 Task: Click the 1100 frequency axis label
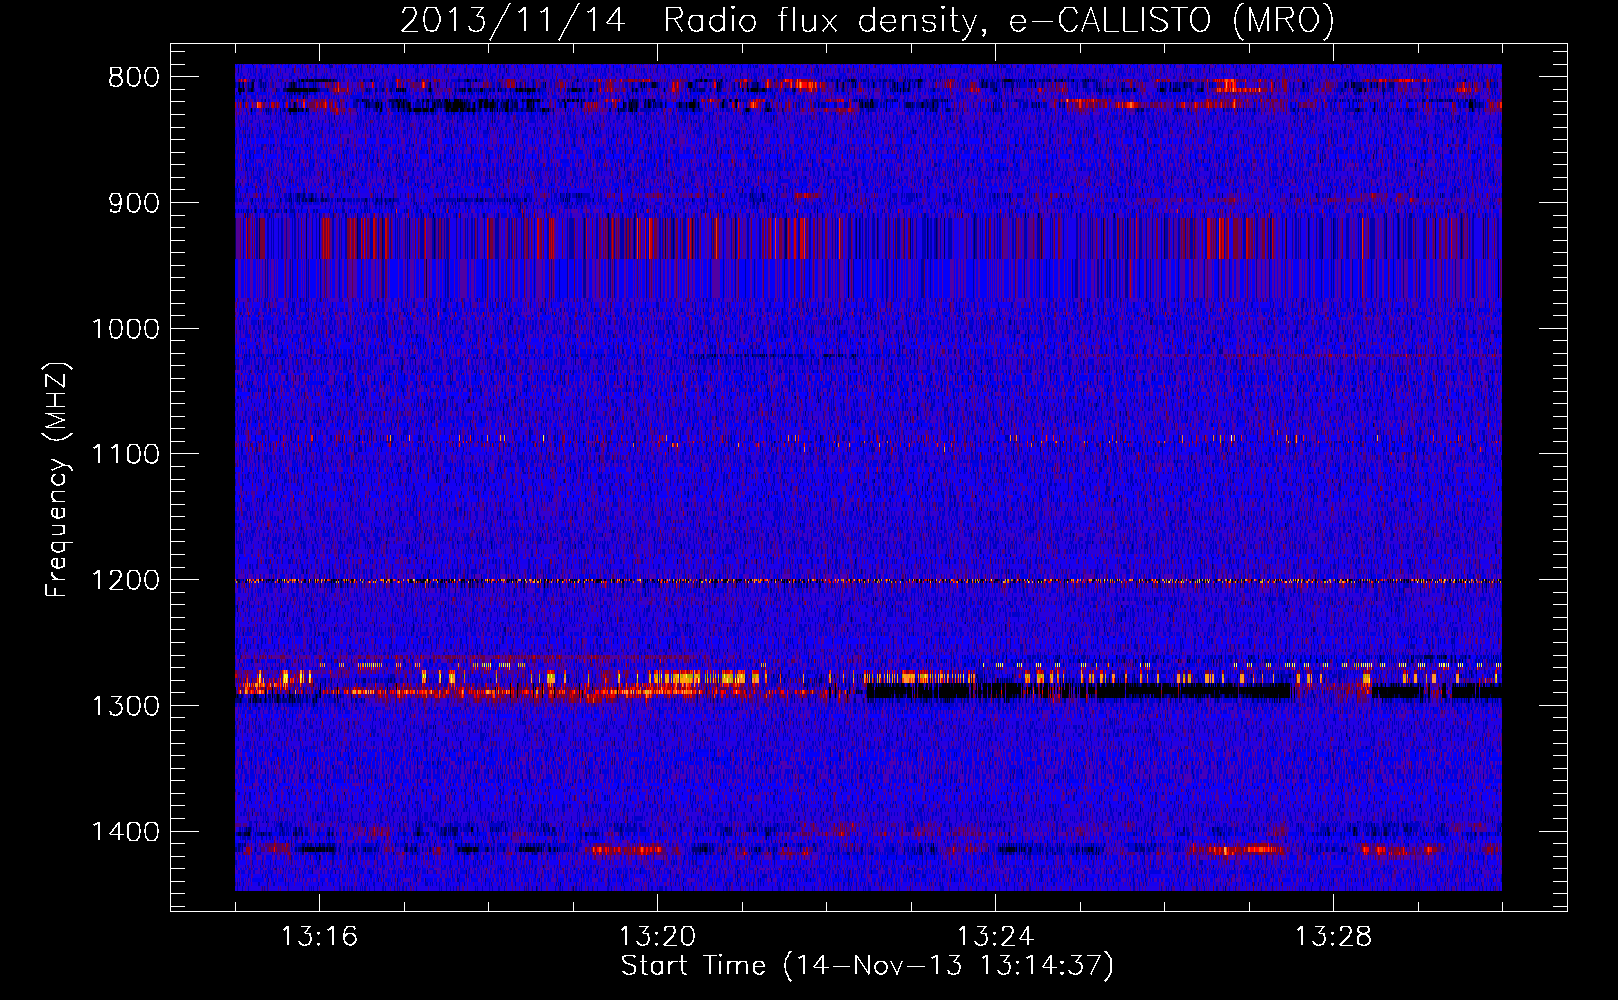pyautogui.click(x=125, y=454)
